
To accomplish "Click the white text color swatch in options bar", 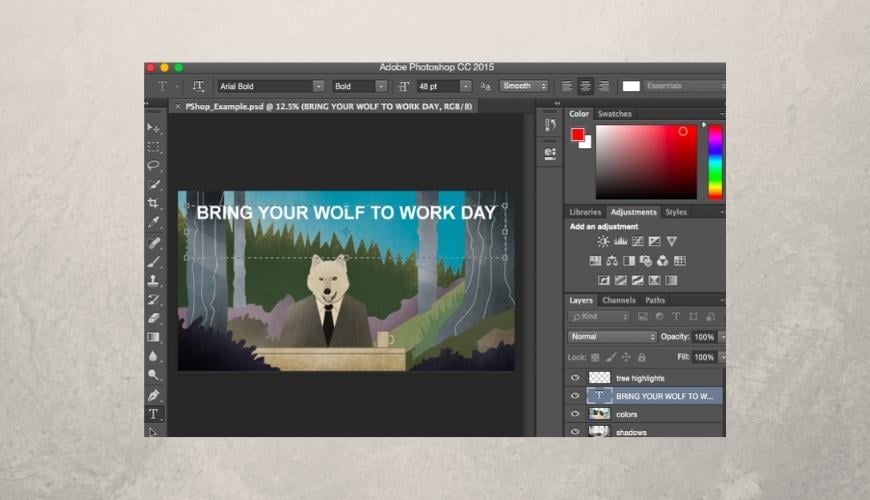I will (631, 86).
